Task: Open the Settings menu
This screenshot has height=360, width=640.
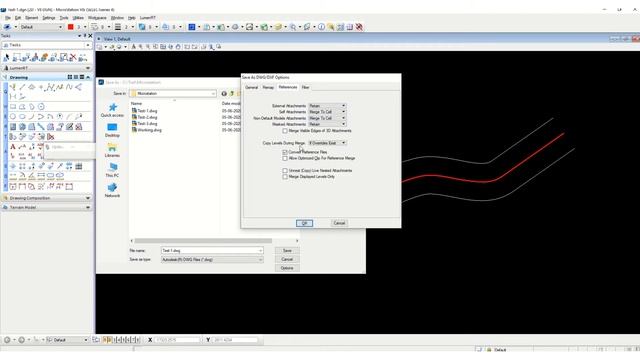Action: [x=49, y=18]
